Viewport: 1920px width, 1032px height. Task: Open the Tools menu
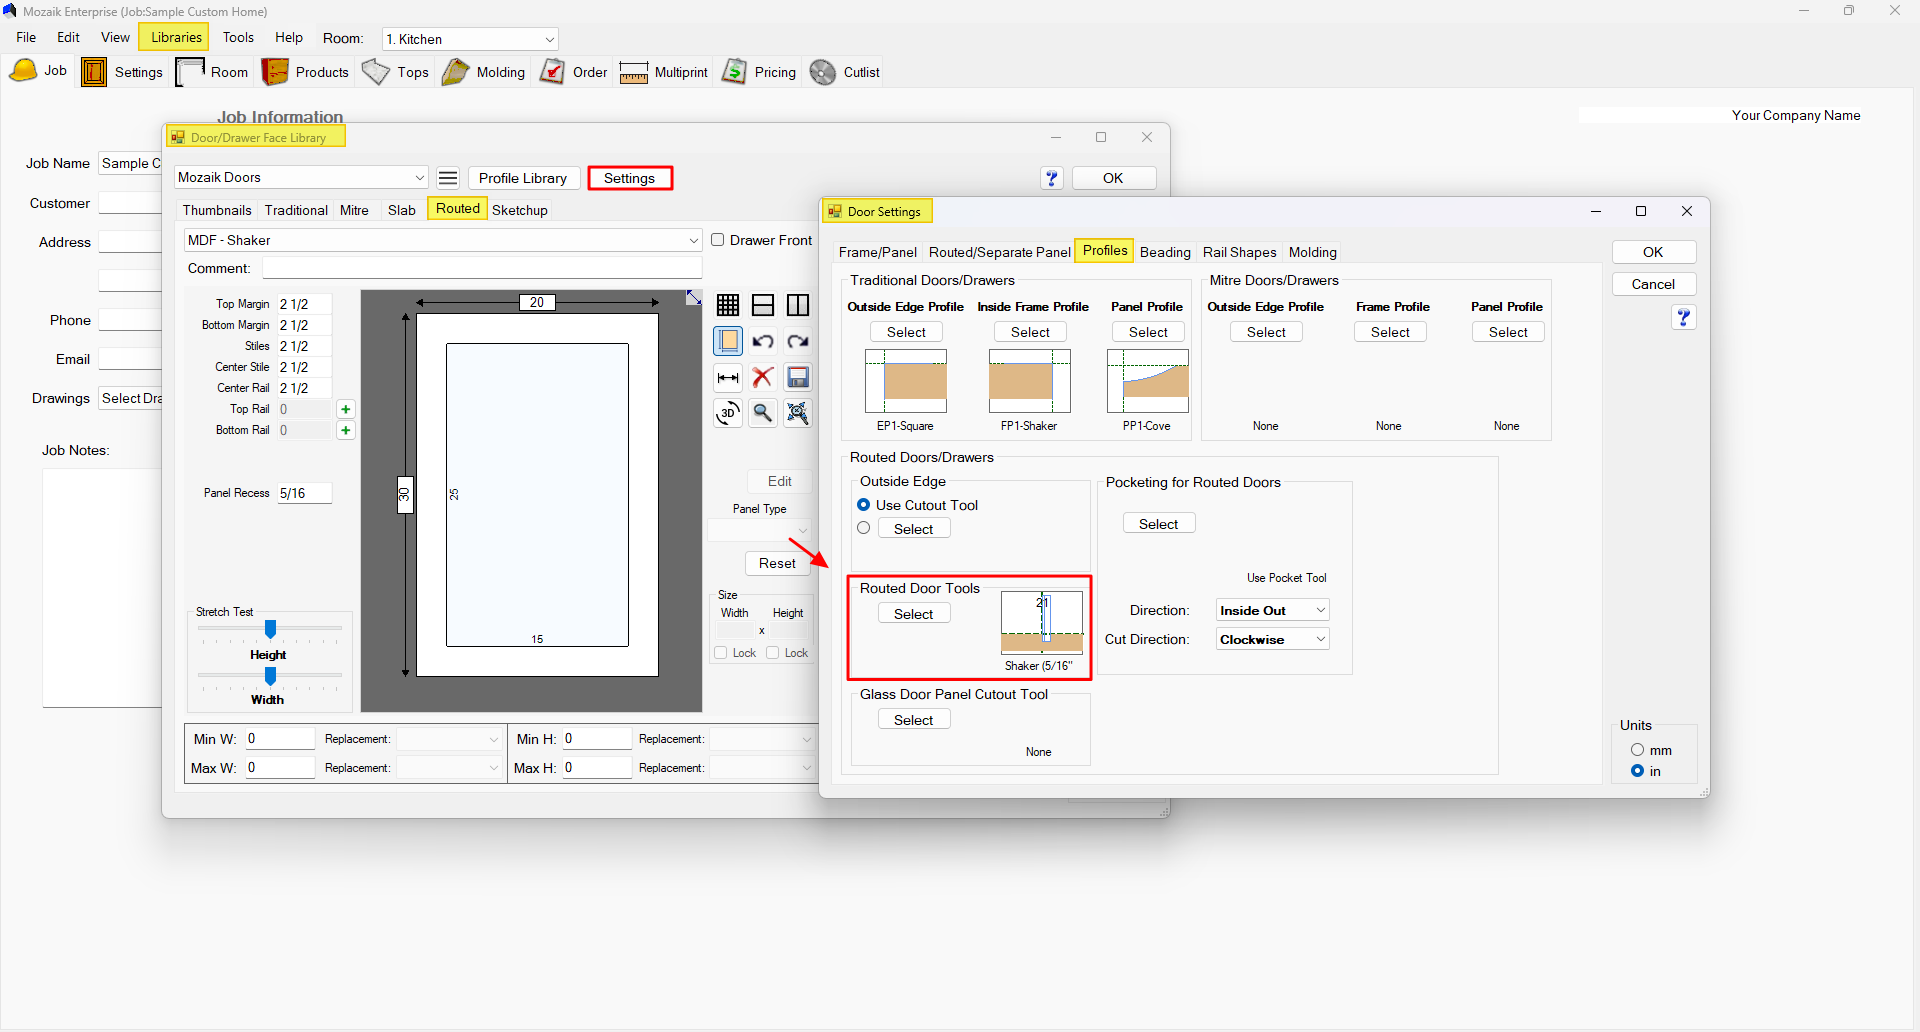(x=238, y=37)
